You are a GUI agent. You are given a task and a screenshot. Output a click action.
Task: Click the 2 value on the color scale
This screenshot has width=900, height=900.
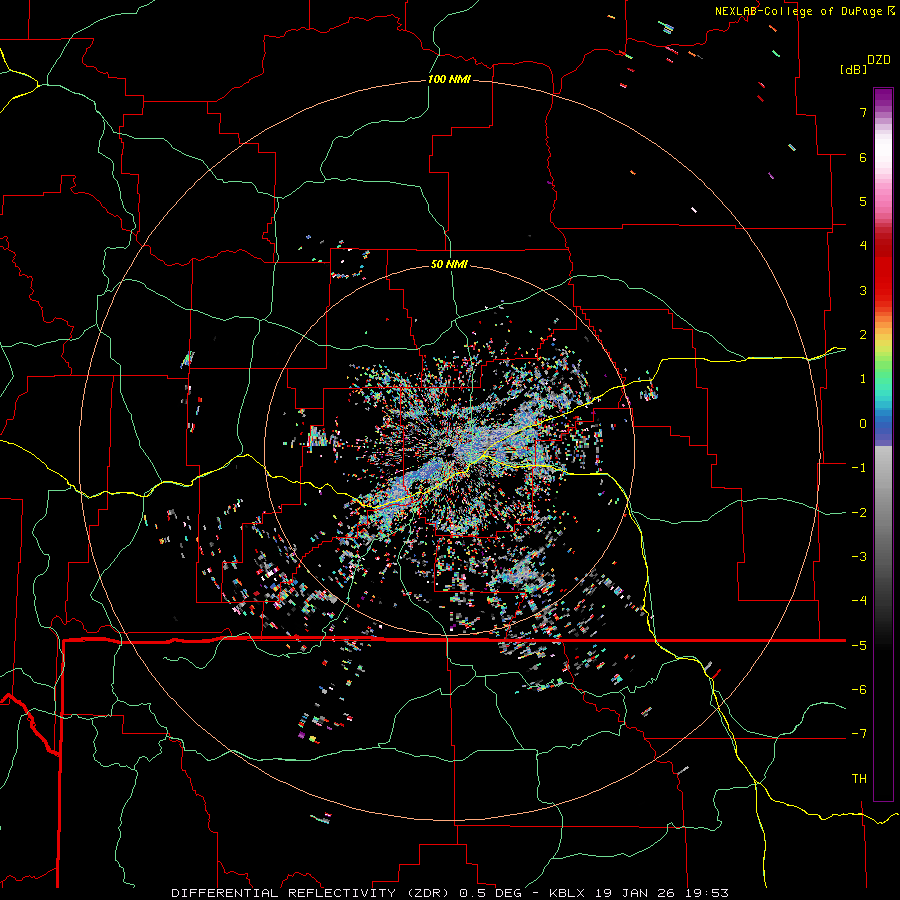(x=863, y=335)
